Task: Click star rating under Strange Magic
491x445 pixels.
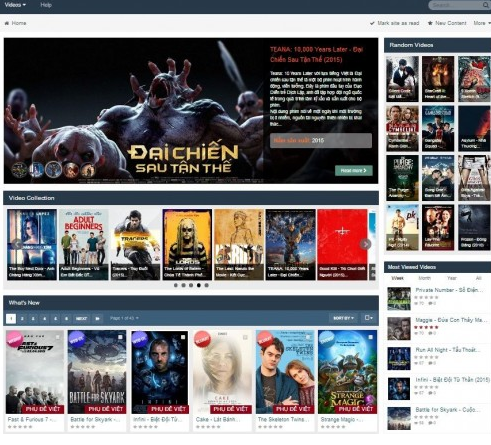Action: point(333,427)
